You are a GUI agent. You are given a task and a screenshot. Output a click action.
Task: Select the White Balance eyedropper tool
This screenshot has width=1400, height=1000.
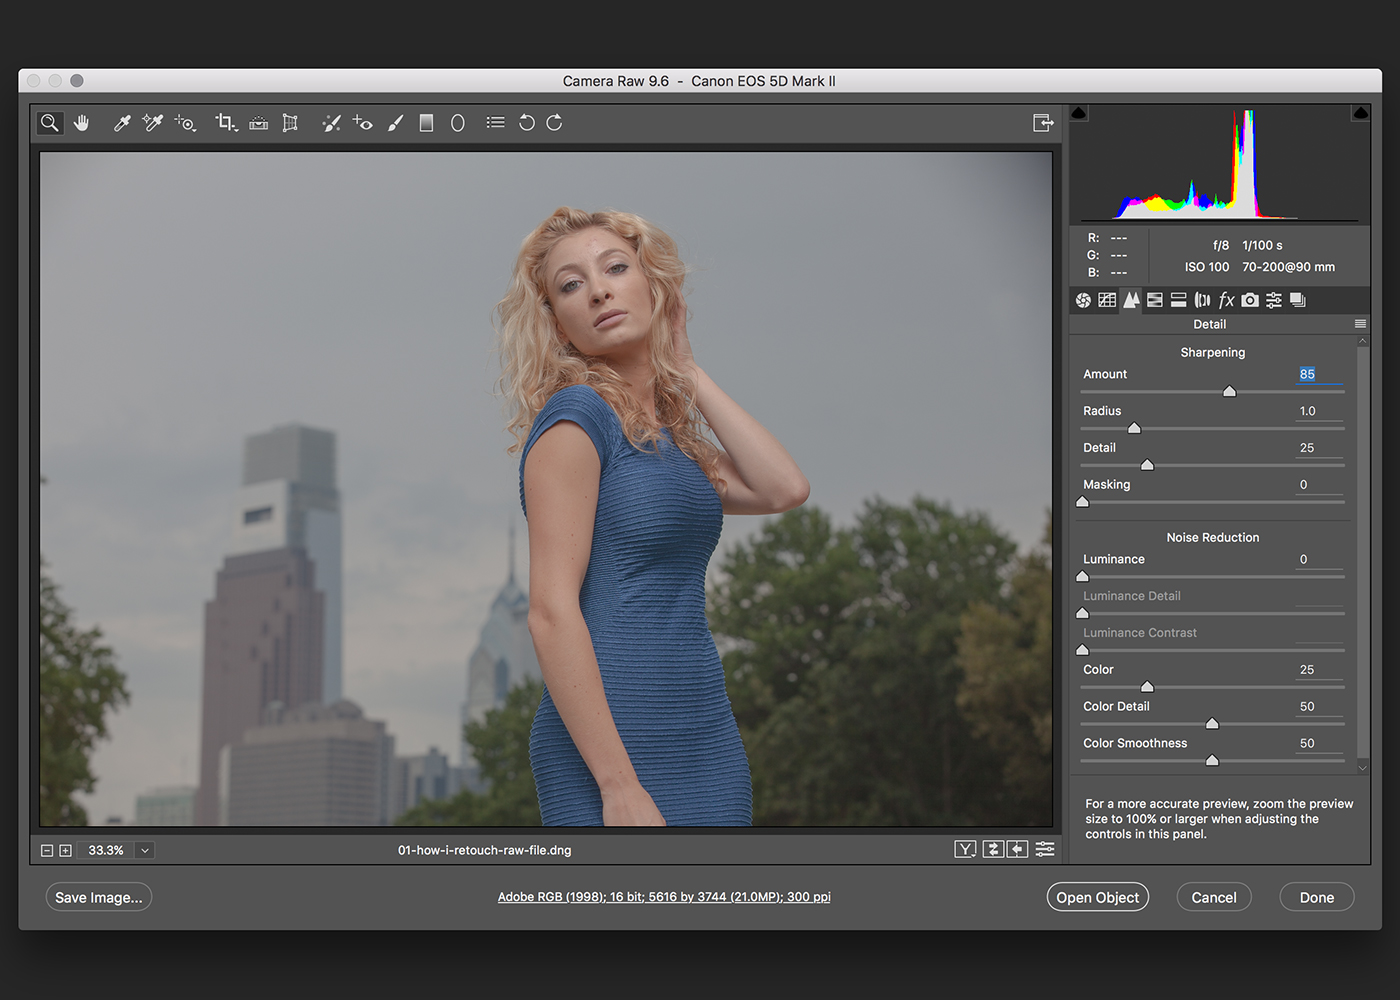[x=122, y=123]
